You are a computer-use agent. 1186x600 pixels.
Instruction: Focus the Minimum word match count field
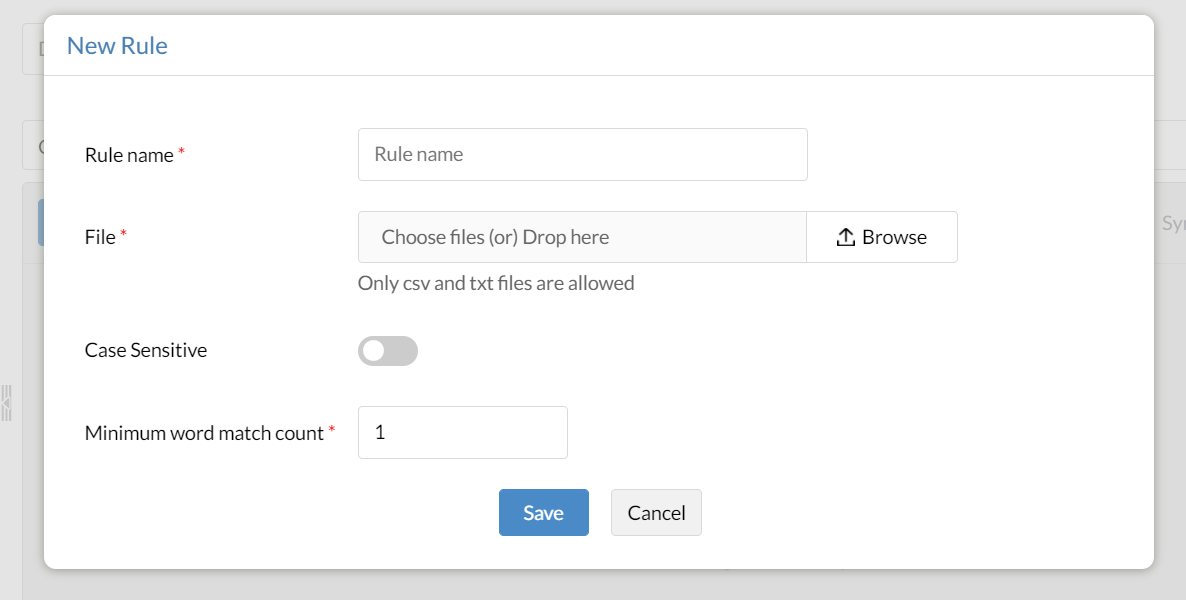462,433
